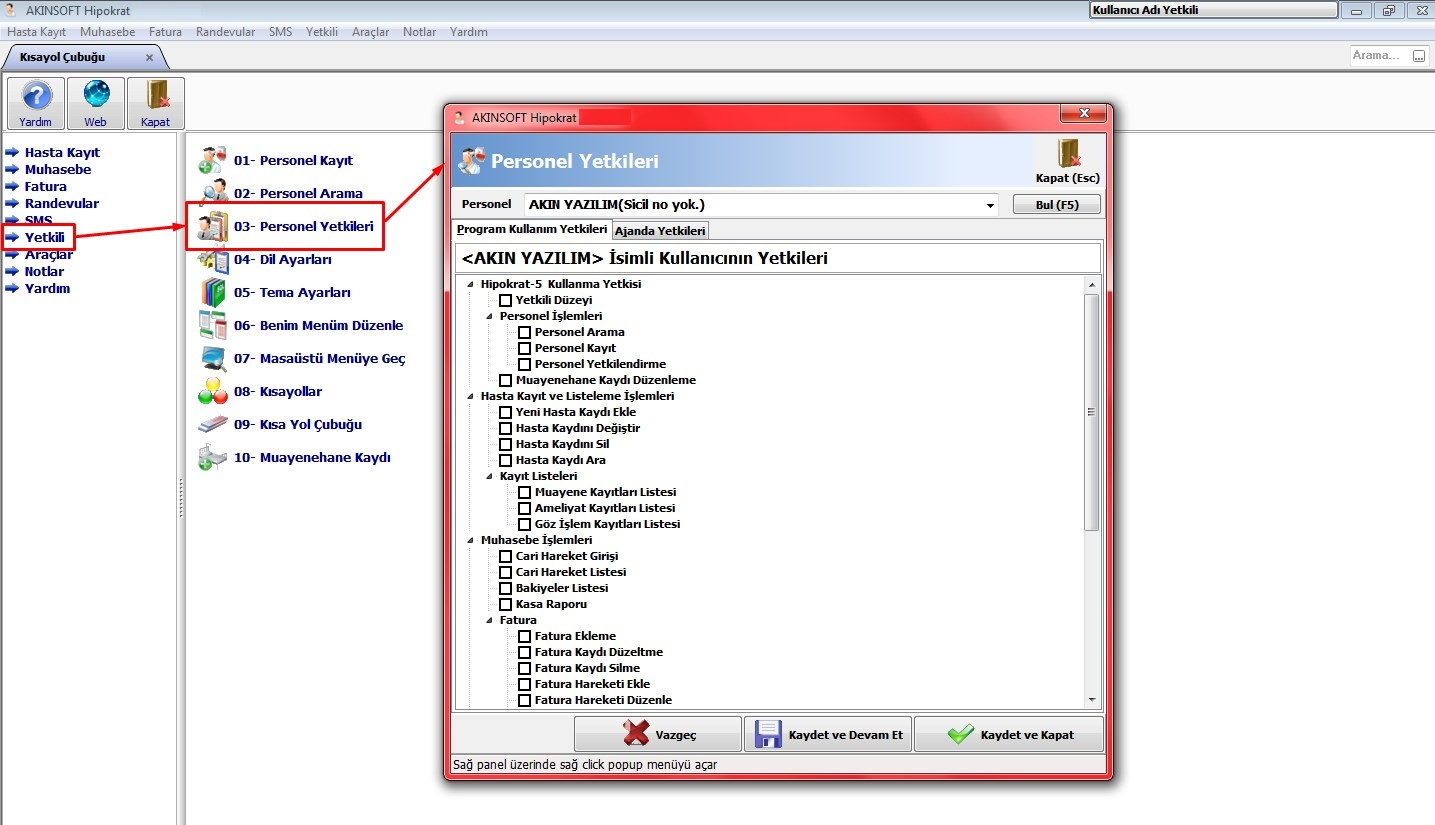Viewport: 1435px width, 825px height.
Task: Open the Hasta Kayıt menu
Action: [37, 32]
